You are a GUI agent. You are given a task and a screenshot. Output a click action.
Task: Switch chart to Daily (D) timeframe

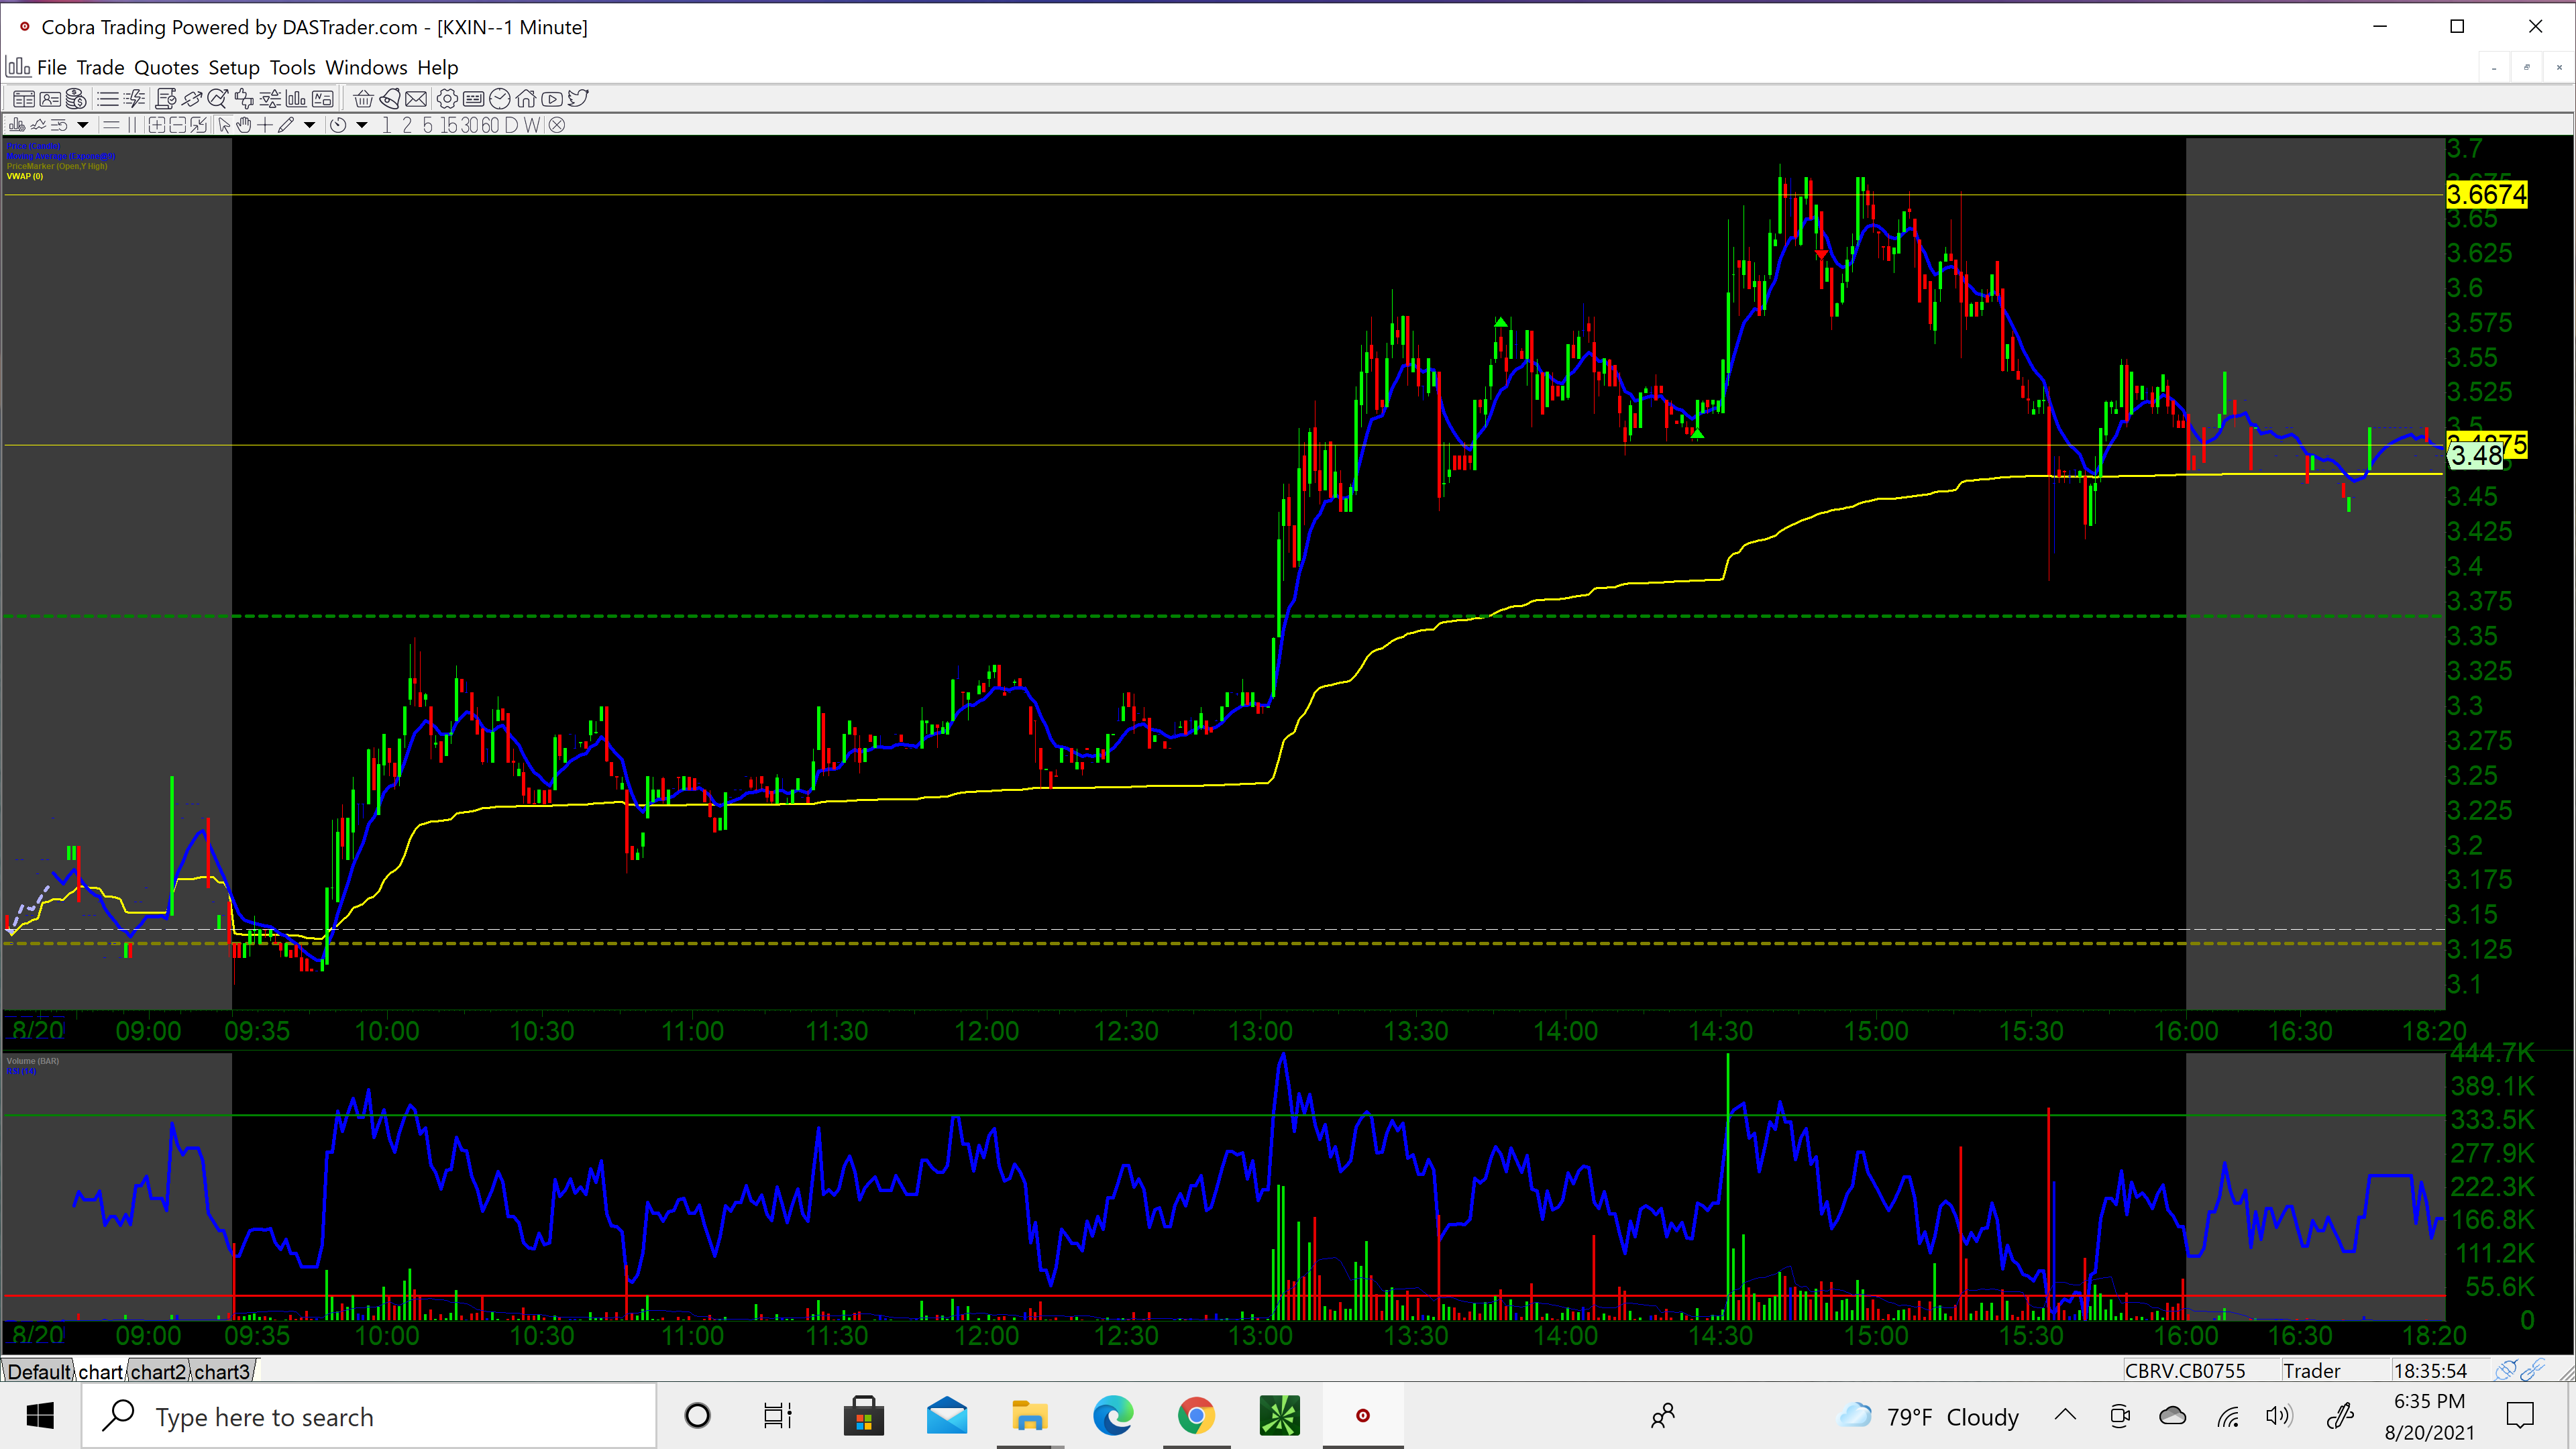click(511, 125)
